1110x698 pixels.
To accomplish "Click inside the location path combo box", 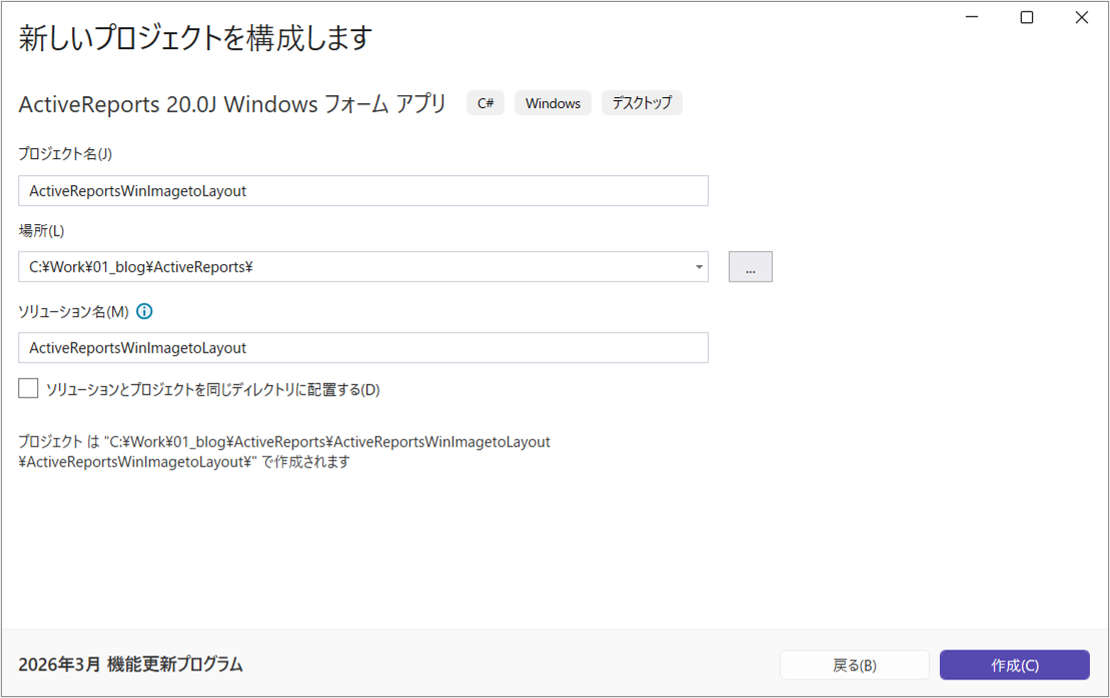I will (350, 267).
